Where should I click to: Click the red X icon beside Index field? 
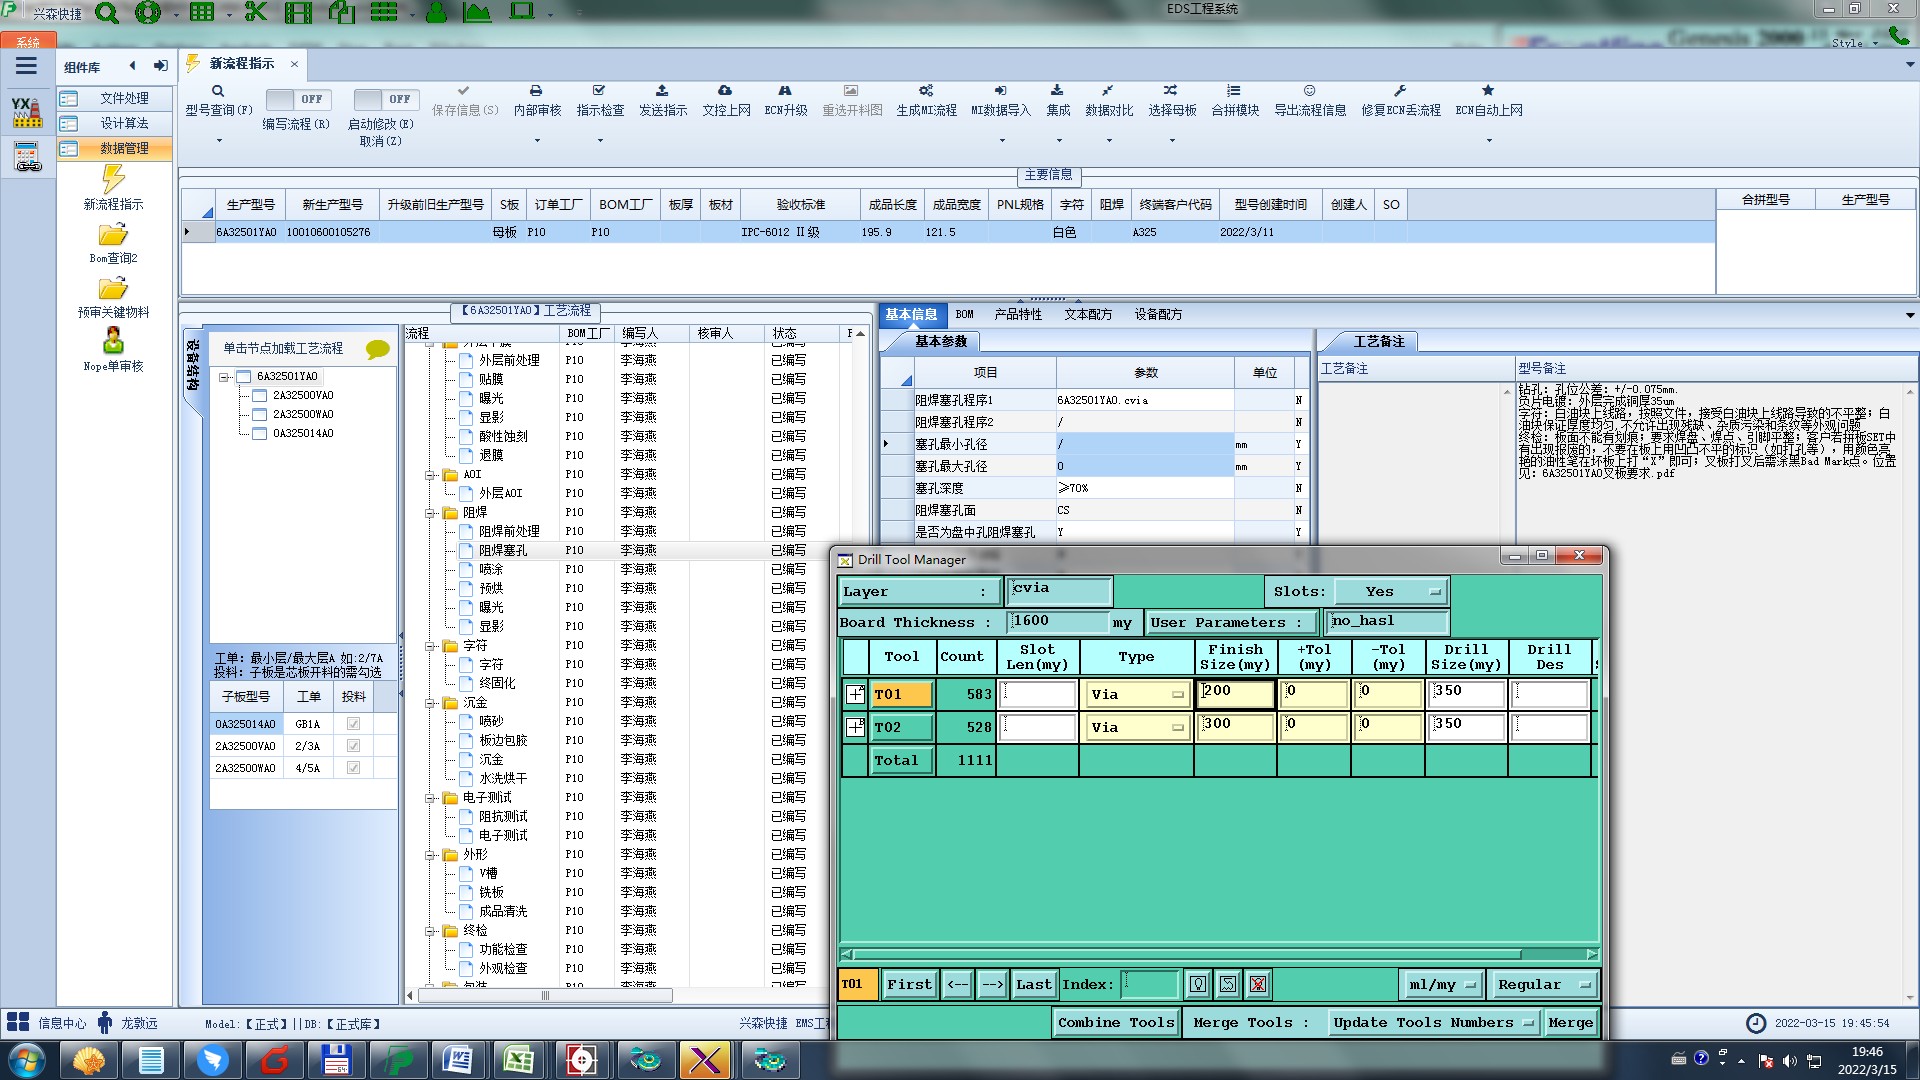pos(1258,985)
